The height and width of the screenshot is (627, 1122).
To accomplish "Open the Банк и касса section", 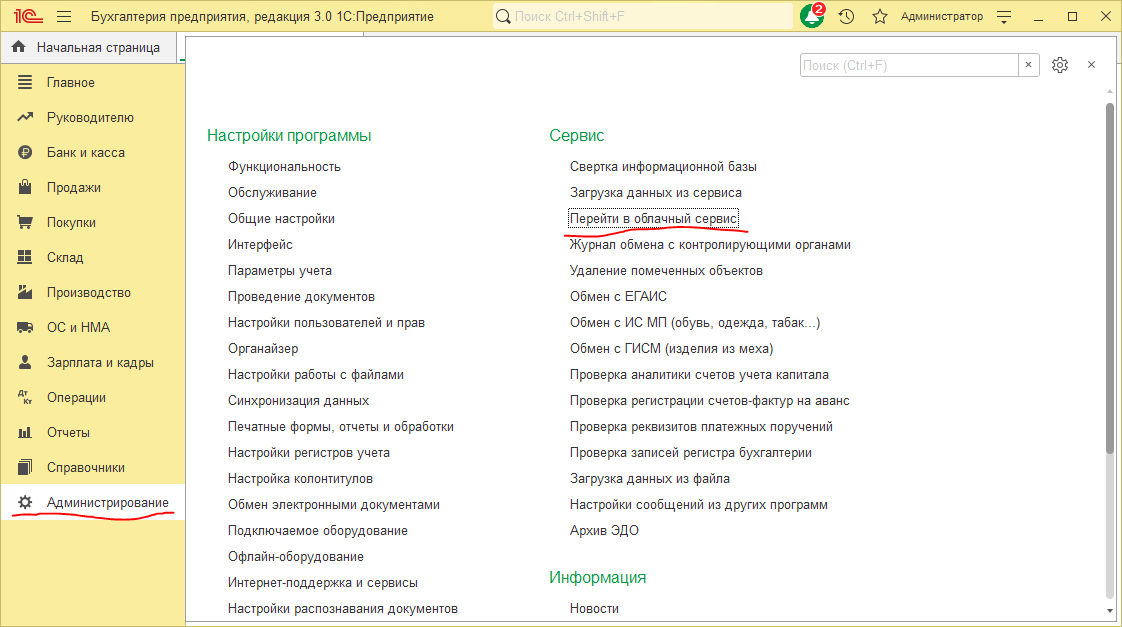I will [85, 152].
